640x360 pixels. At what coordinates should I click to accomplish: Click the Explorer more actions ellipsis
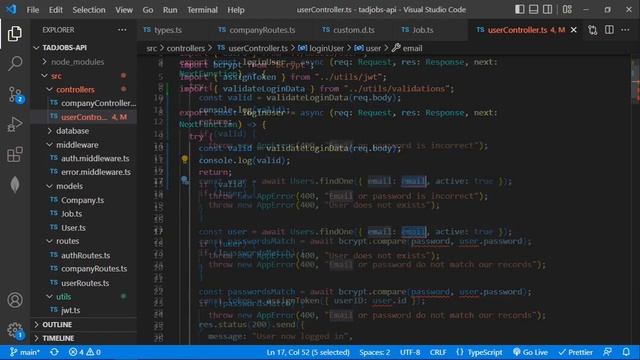tap(122, 30)
